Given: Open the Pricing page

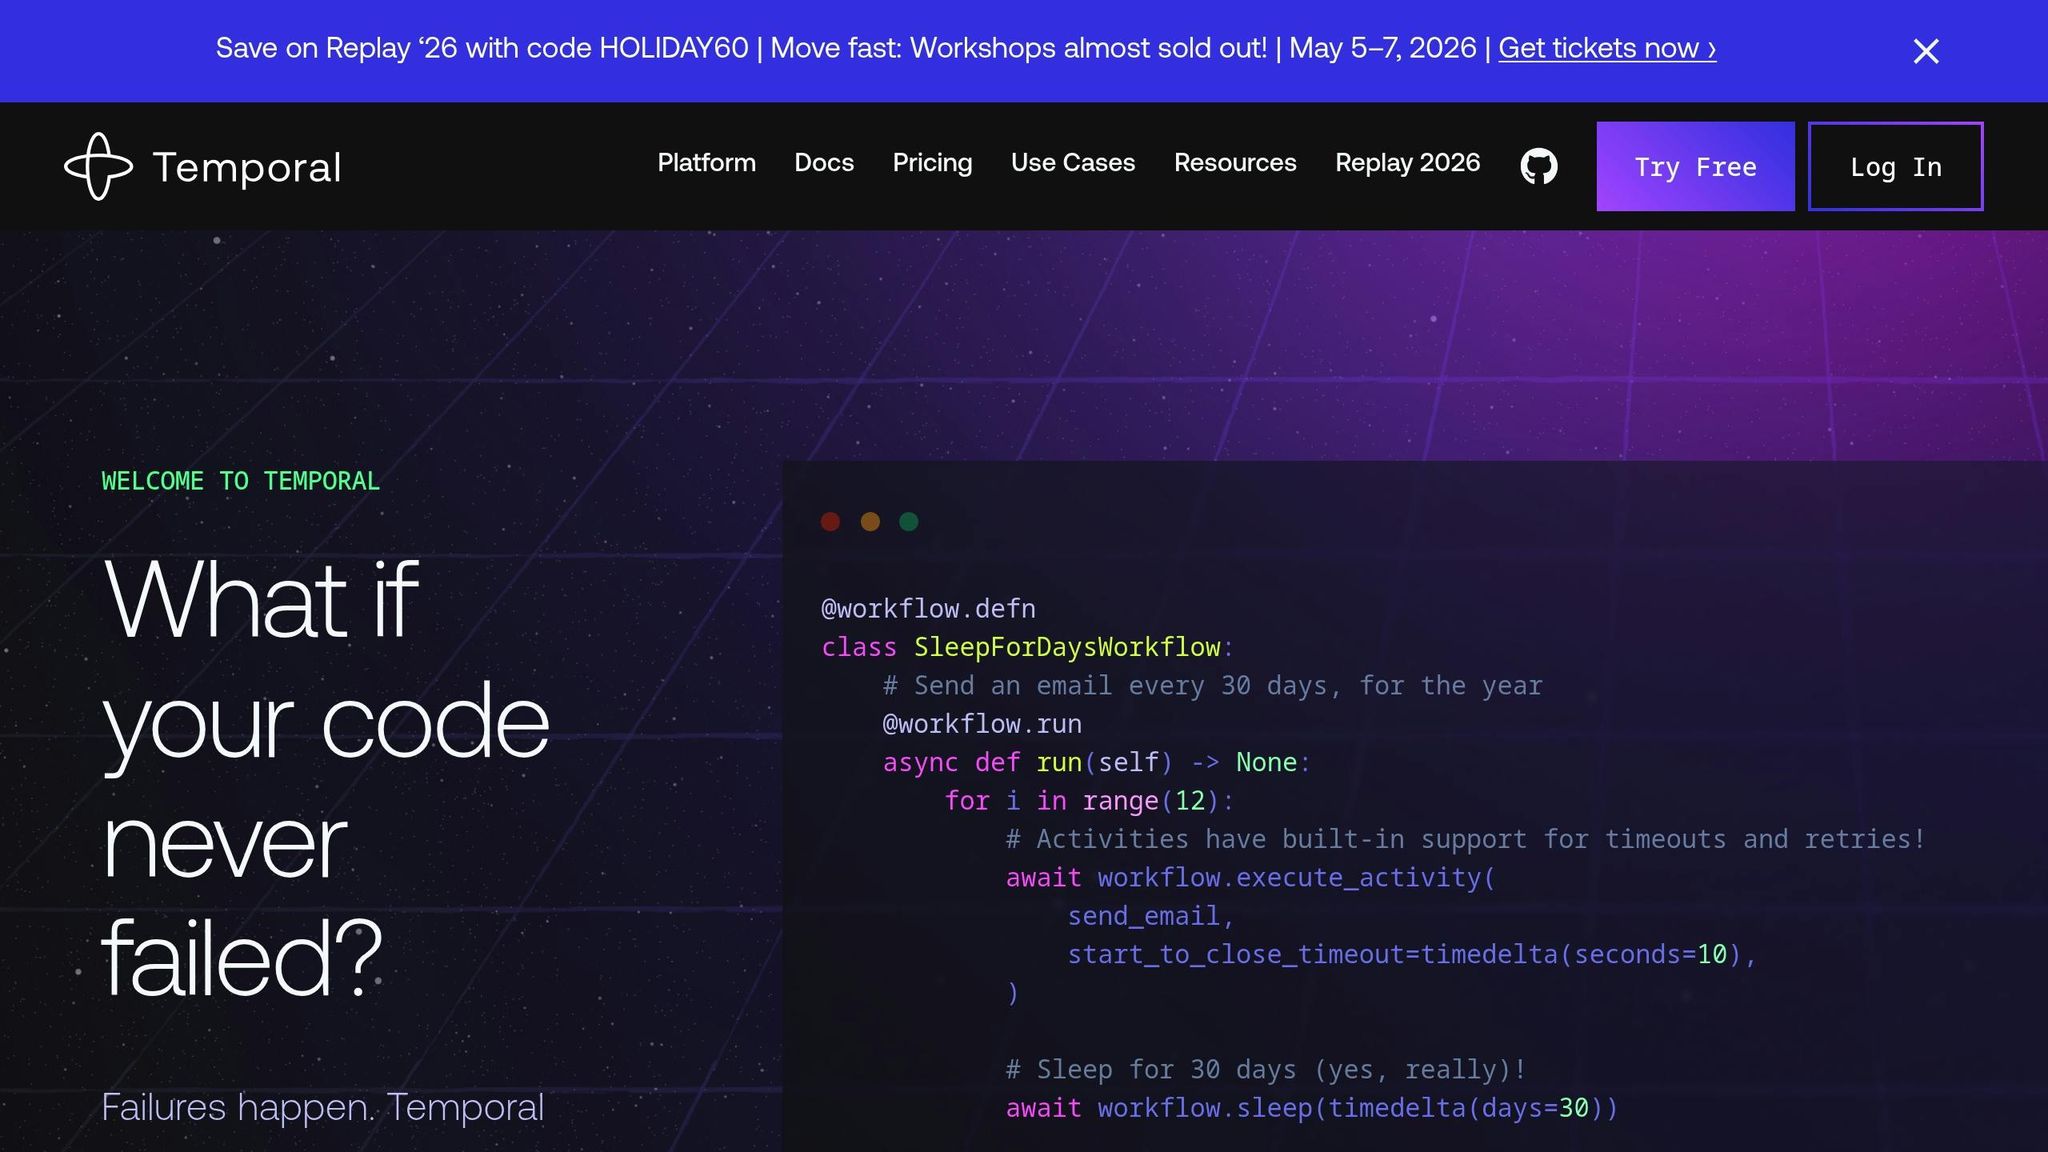Looking at the screenshot, I should [x=932, y=163].
